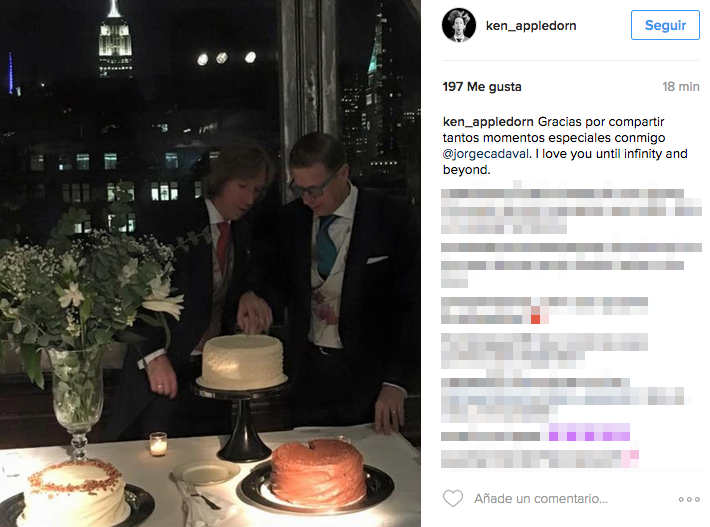710x527 pixels.
Task: Open the 18 min timestamp link
Action: pyautogui.click(x=681, y=86)
